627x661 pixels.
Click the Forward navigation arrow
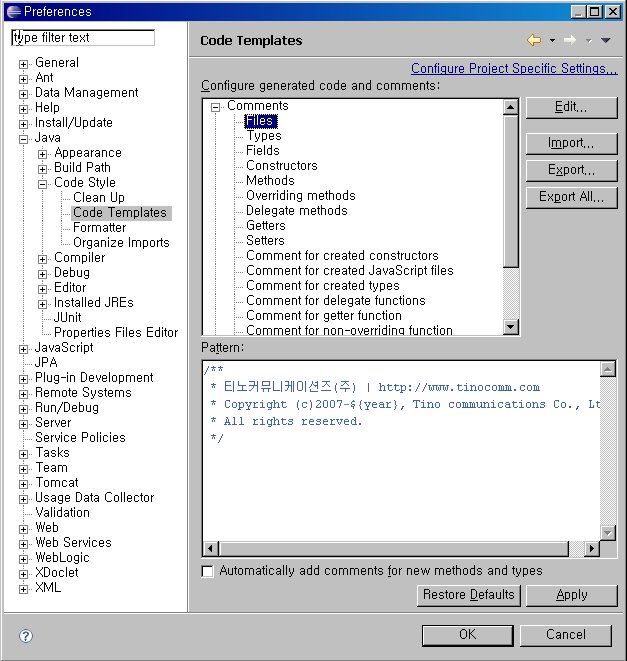[570, 40]
